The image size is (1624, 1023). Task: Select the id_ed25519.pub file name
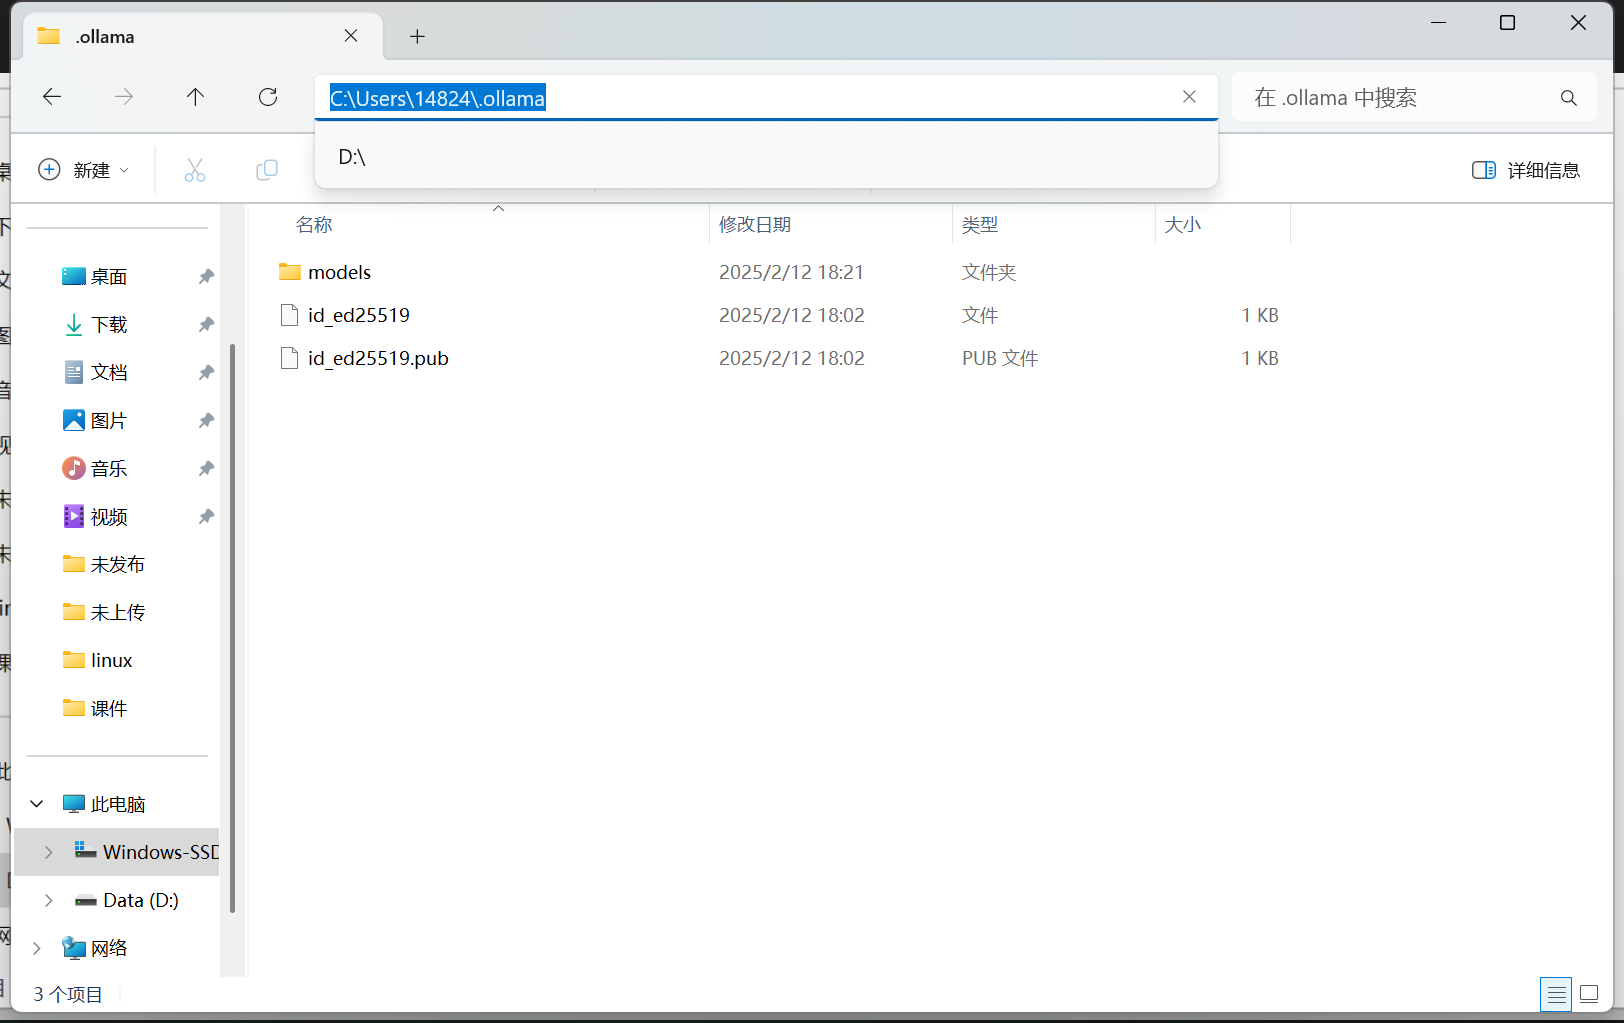378,358
